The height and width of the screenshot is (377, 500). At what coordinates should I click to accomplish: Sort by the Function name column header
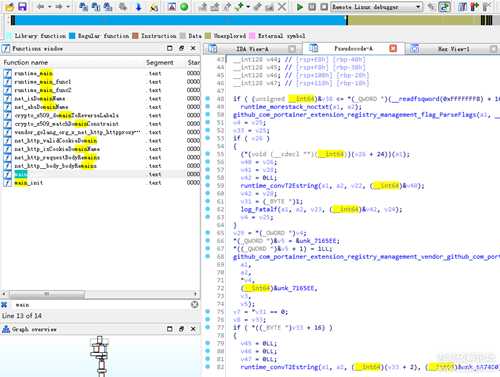[x=72, y=62]
